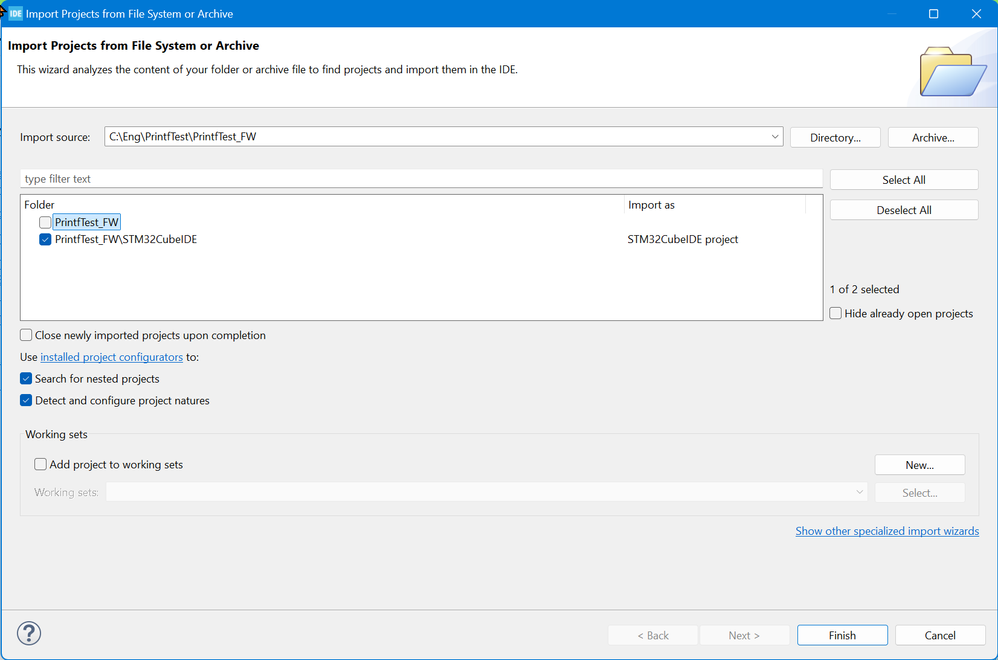Close the import dialog window
Screen dimensions: 998x660
[x=976, y=13]
